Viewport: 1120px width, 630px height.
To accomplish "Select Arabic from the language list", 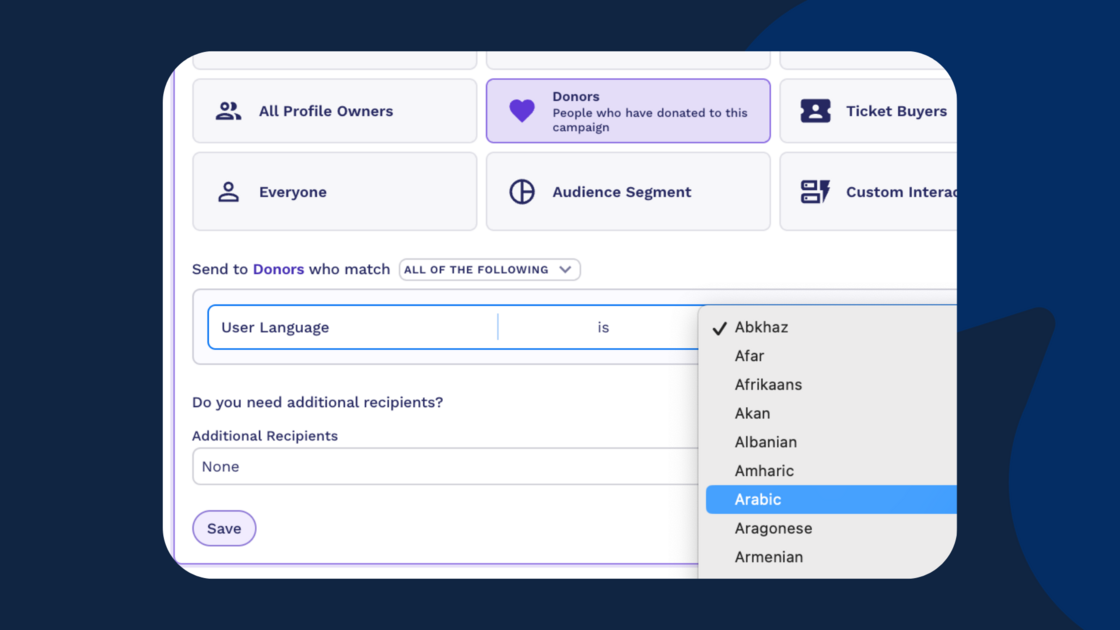I will click(758, 499).
